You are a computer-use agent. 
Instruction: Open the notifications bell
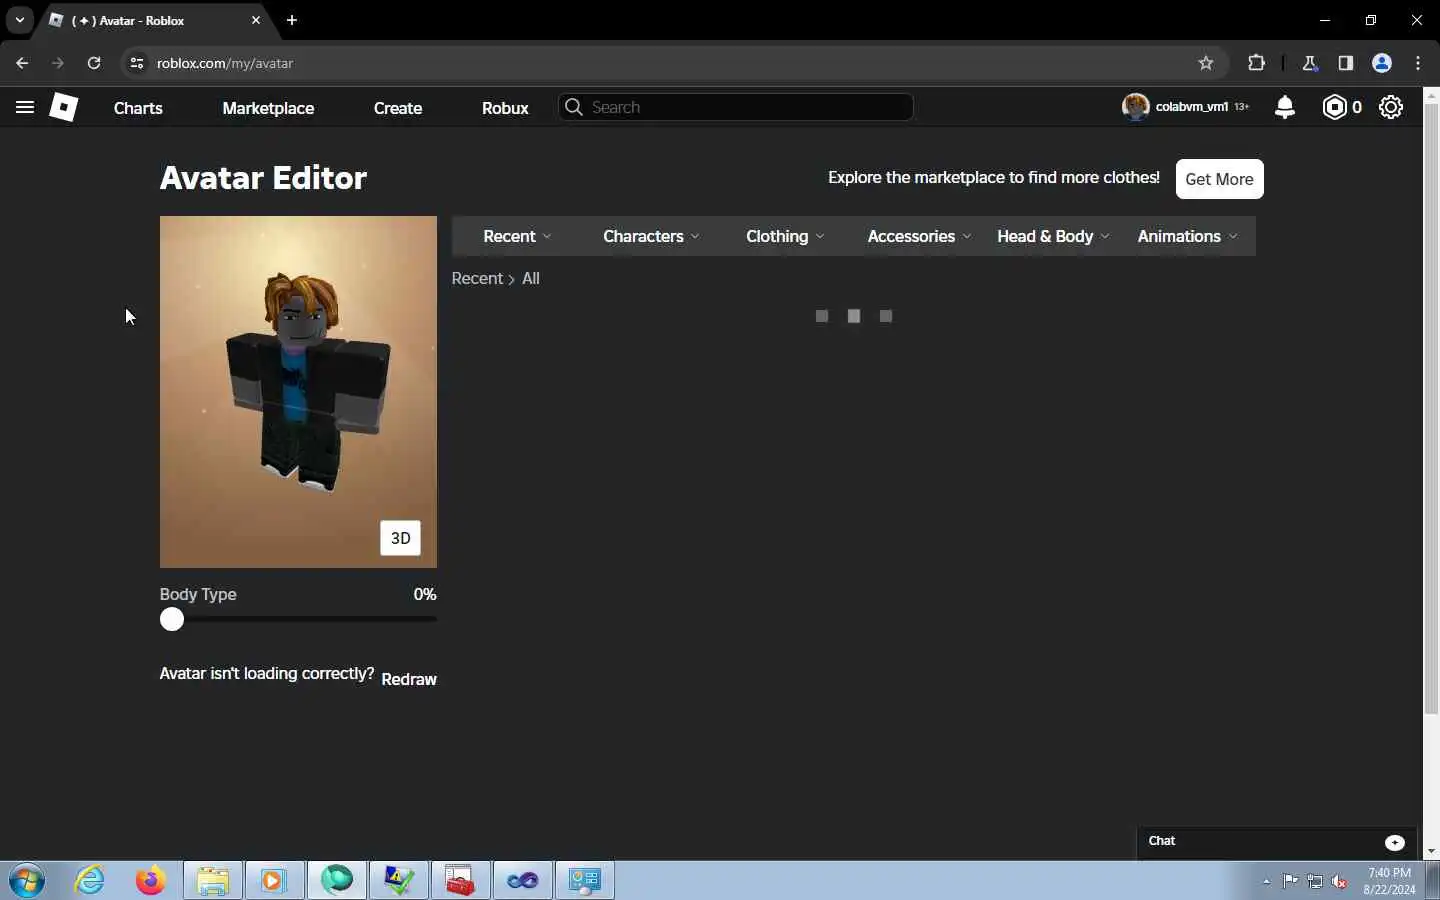tap(1285, 107)
